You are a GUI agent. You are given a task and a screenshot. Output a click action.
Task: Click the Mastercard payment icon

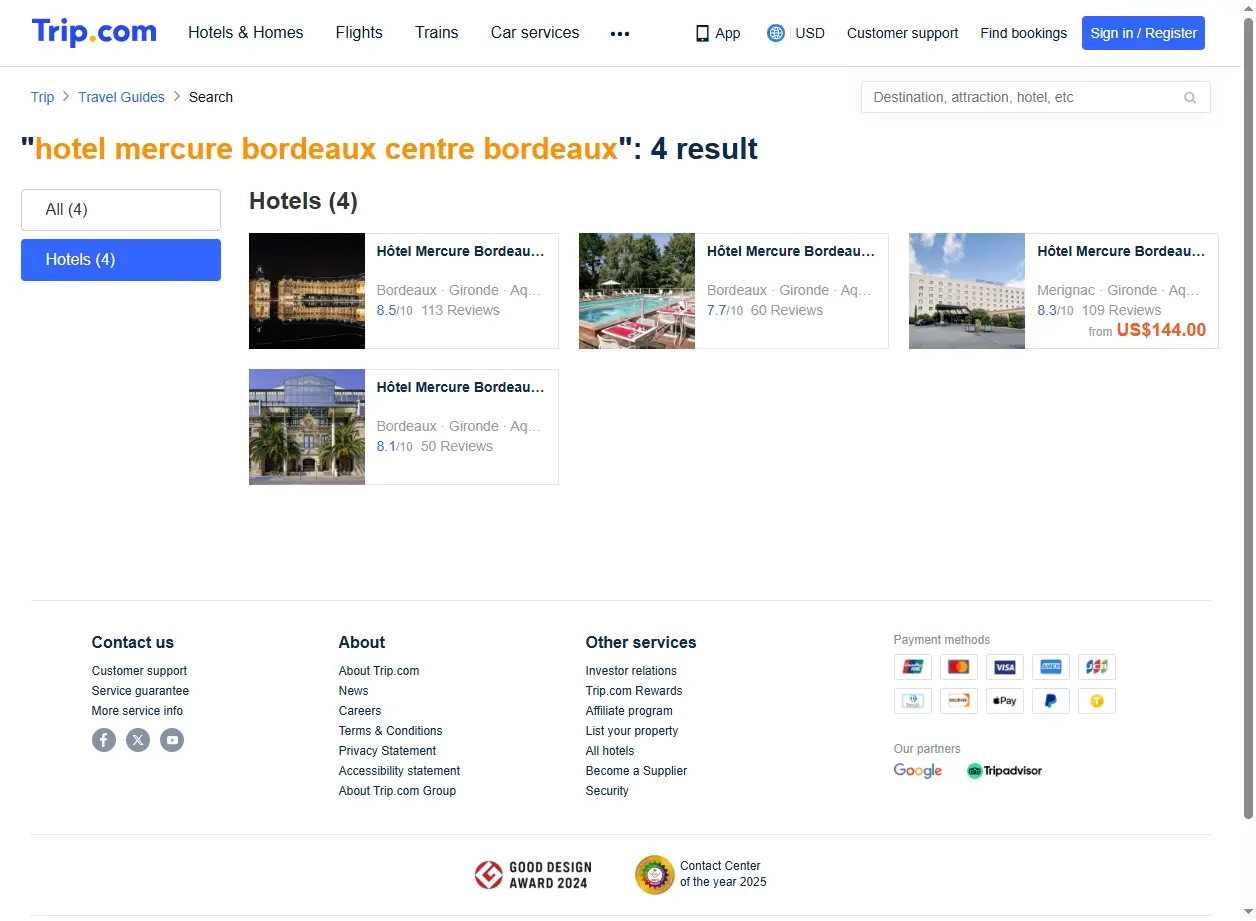click(x=959, y=667)
